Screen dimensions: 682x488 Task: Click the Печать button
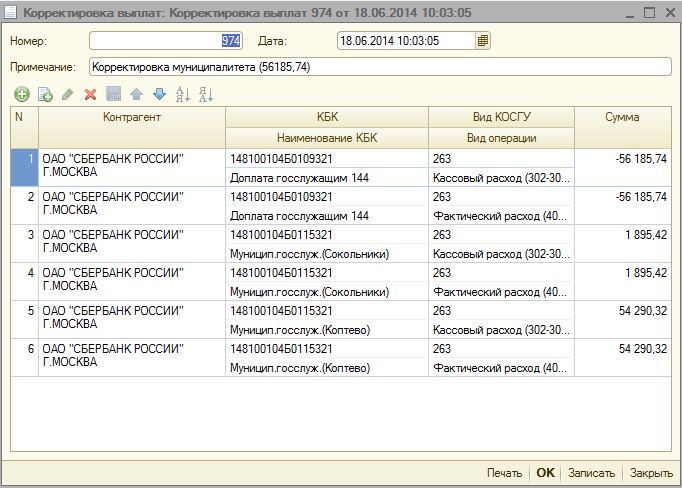coord(504,473)
